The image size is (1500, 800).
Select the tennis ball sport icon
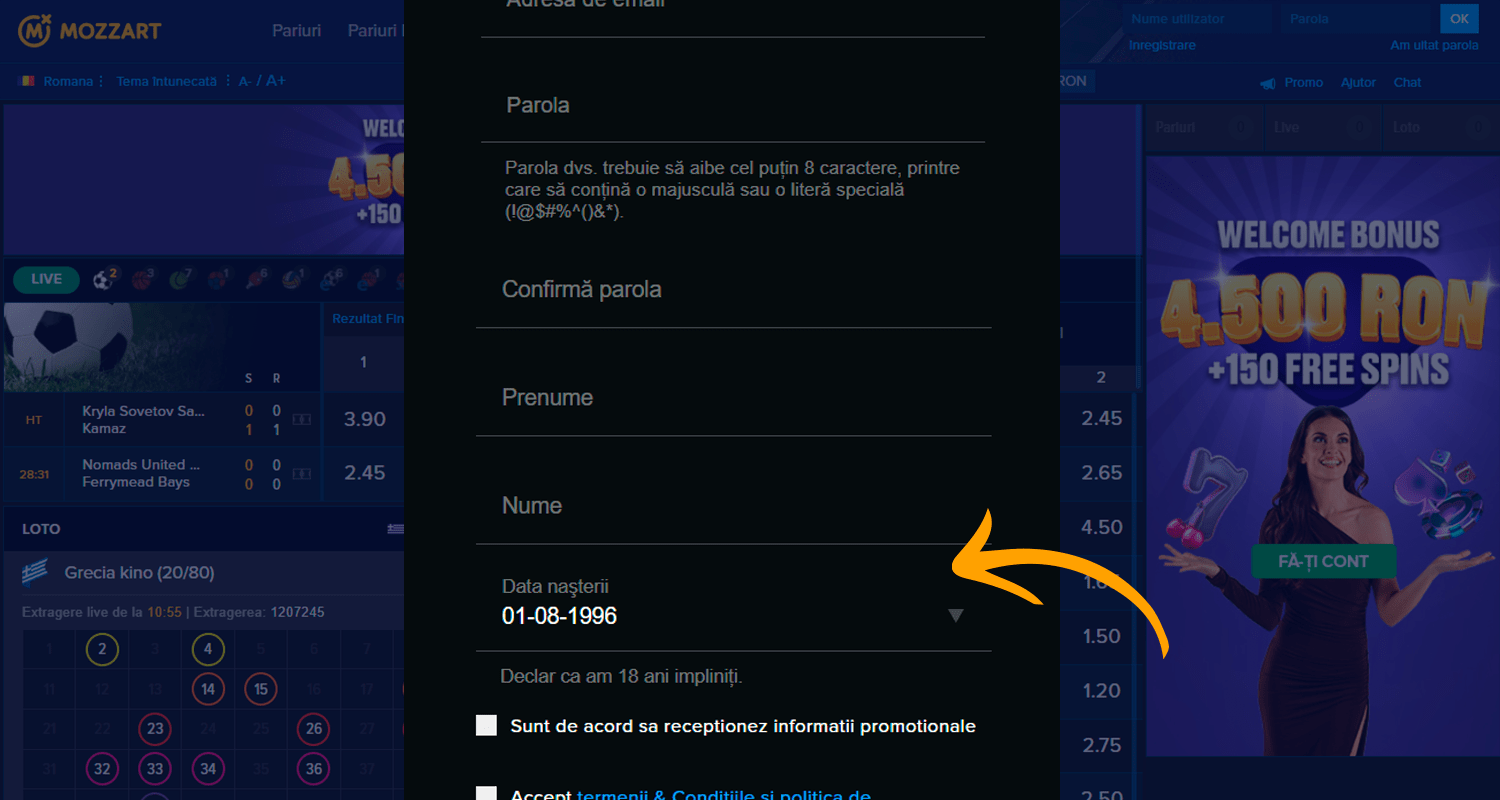coord(180,280)
